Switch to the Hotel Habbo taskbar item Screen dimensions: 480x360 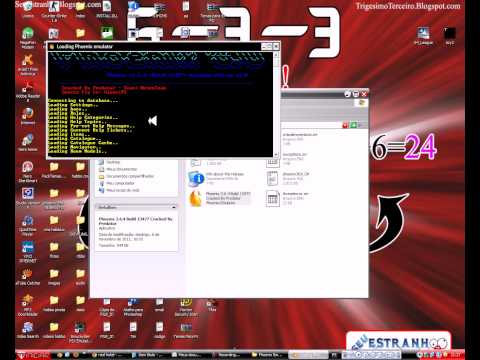(x=107, y=355)
